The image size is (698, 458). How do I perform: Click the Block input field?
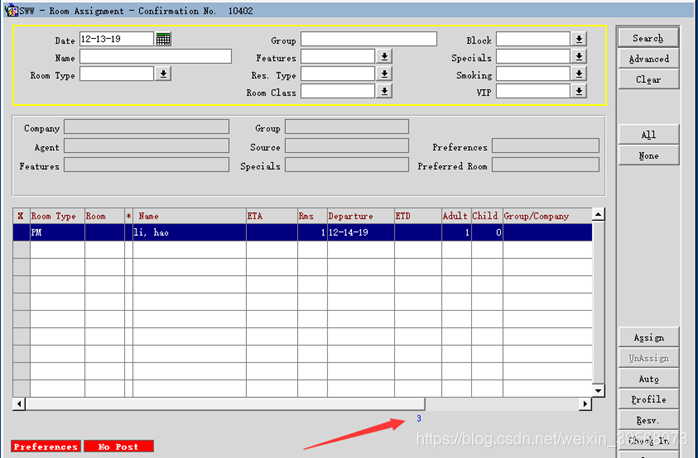(533, 39)
